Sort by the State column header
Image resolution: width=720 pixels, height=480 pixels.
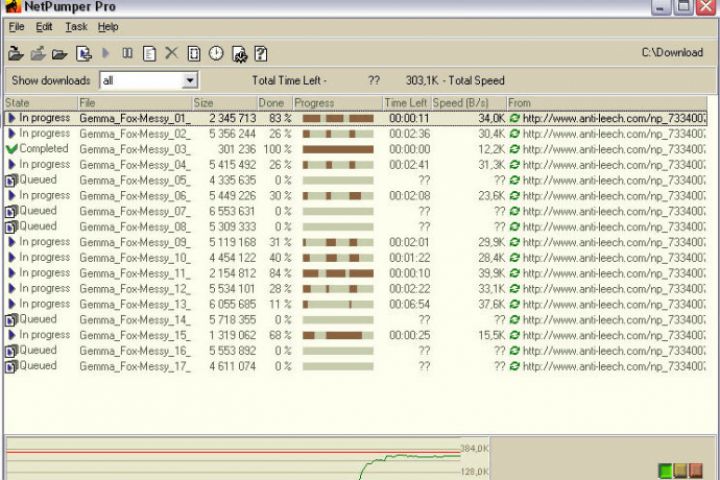click(x=41, y=103)
